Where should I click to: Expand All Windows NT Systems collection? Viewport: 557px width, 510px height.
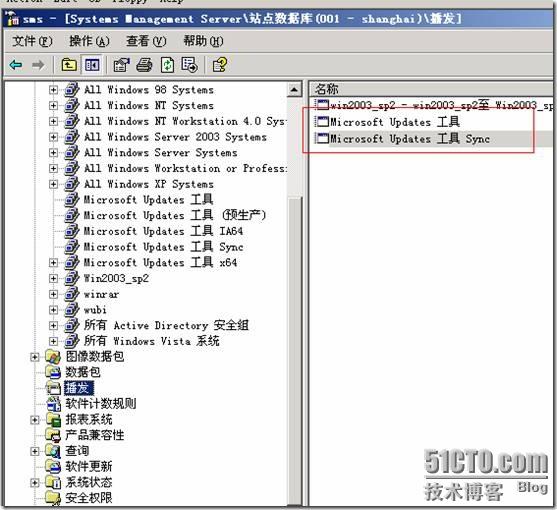[x=53, y=105]
